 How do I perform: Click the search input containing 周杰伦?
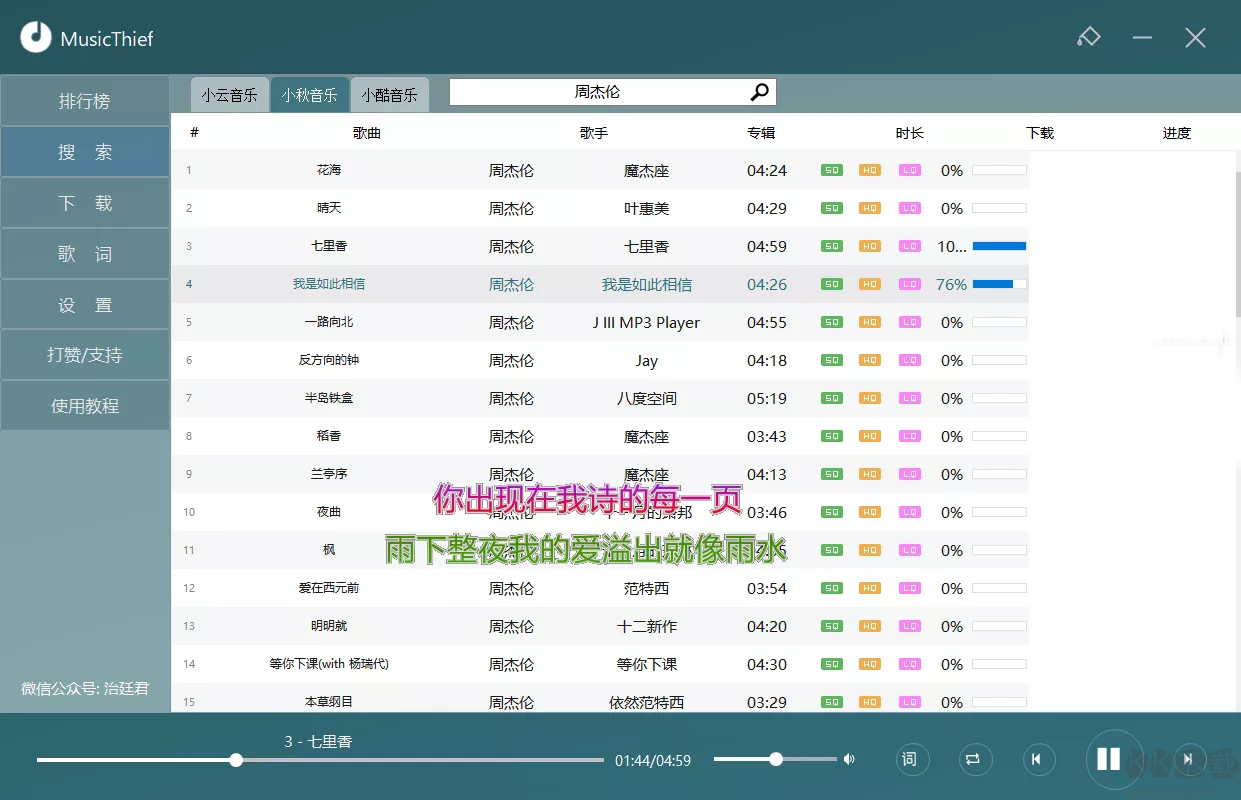pos(600,91)
